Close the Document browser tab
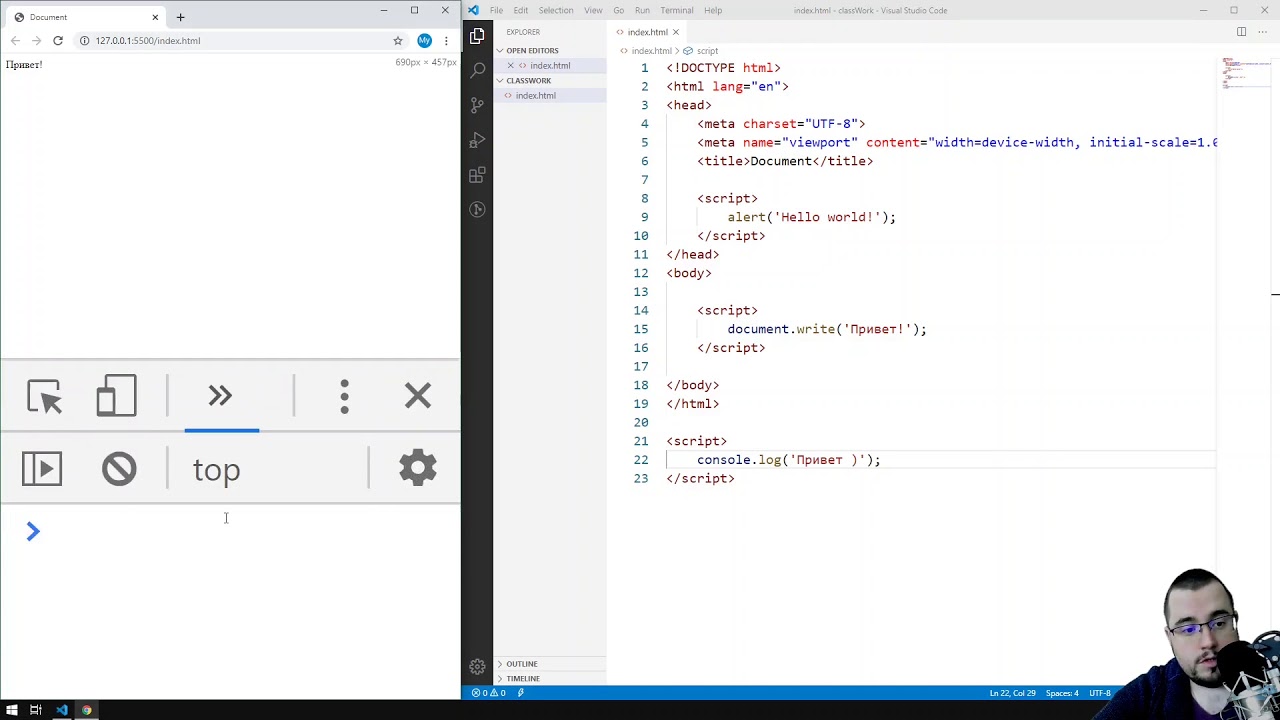 click(155, 17)
